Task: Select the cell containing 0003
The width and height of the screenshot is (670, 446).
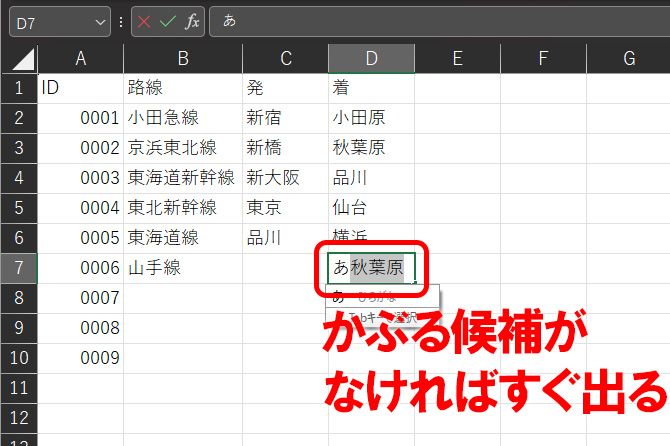Action: 80,178
